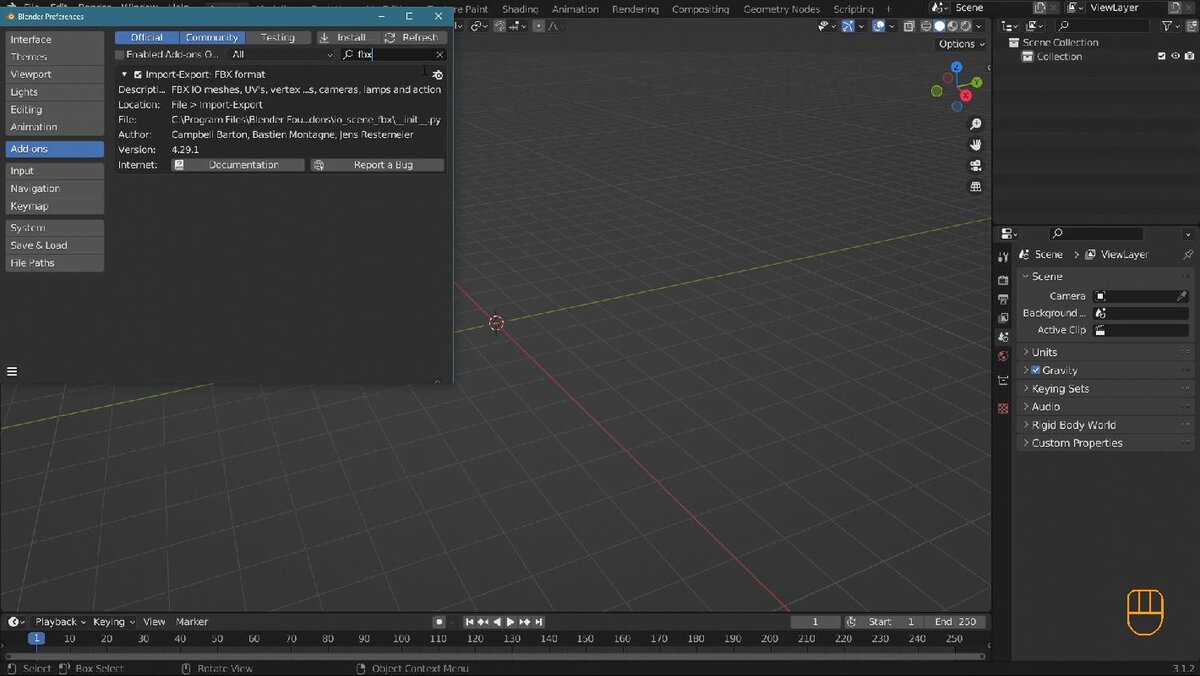The height and width of the screenshot is (676, 1200).
Task: Toggle the preview range clock icon
Action: click(851, 622)
